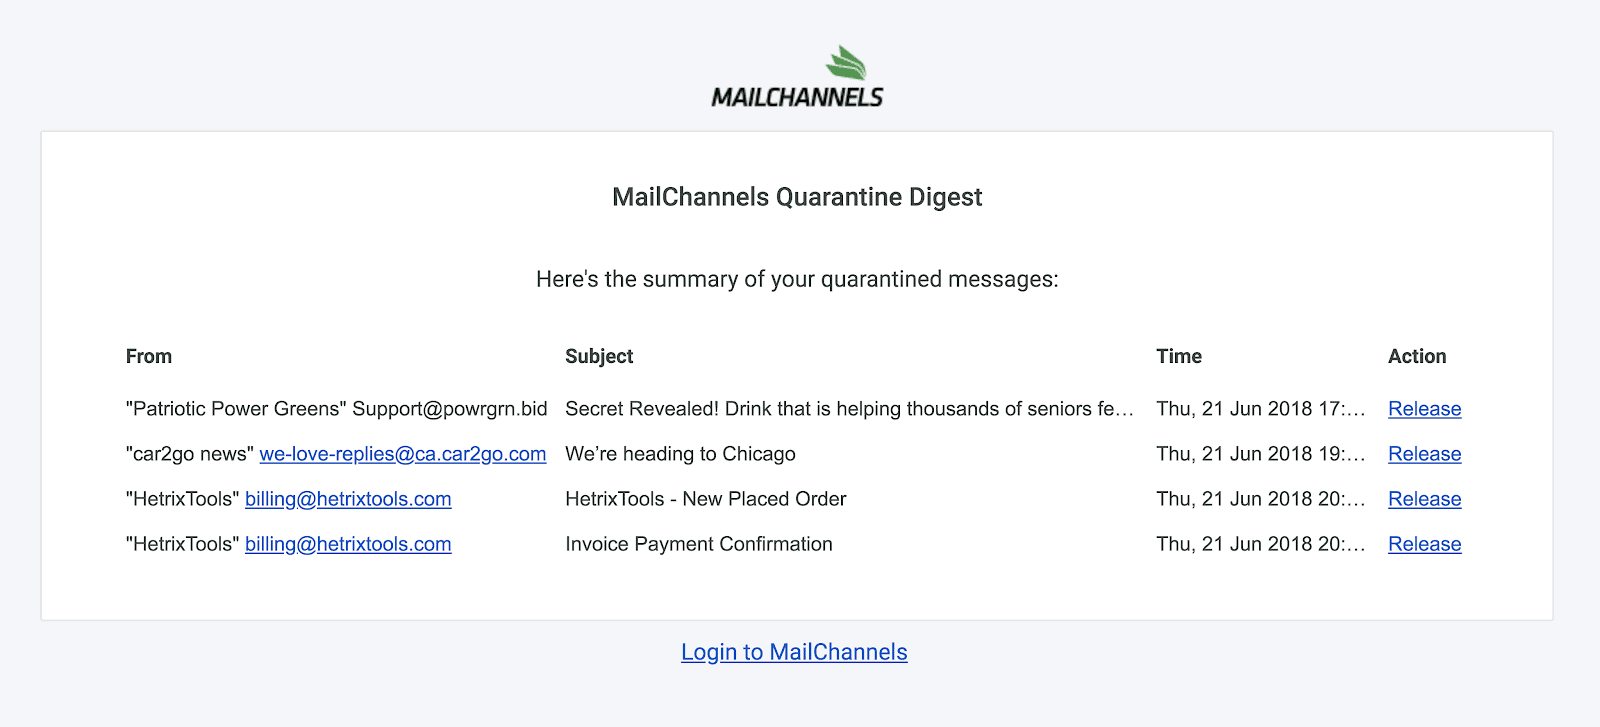Click the MailChannels Quarantine Digest heading
Screen dimensions: 1600x727
tap(797, 197)
